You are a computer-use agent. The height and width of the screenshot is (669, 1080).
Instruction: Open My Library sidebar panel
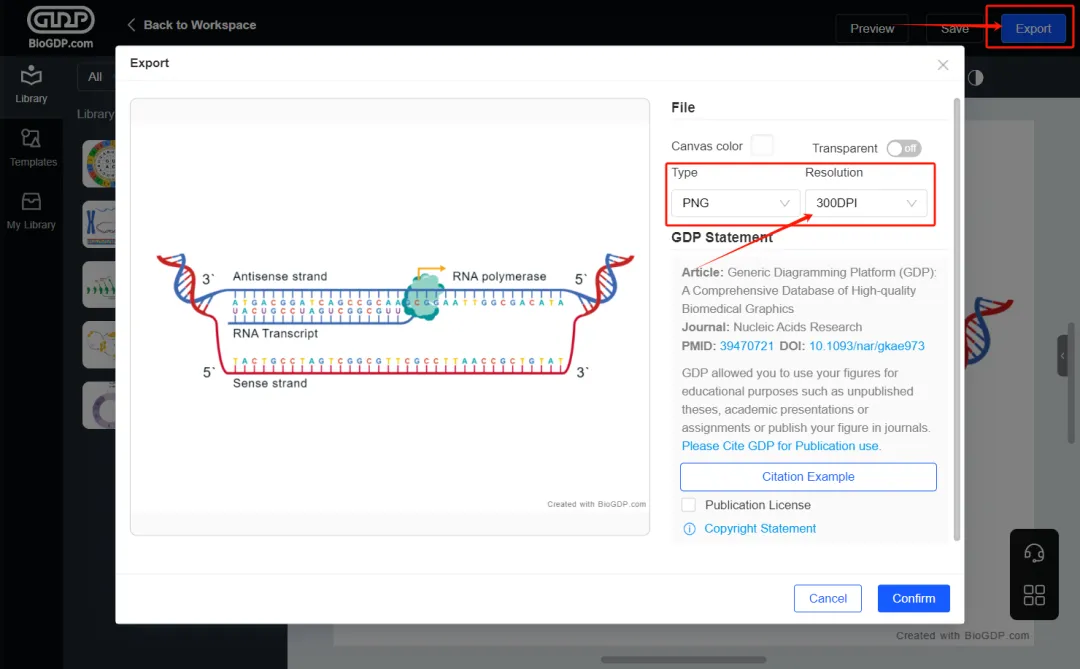coord(31,211)
